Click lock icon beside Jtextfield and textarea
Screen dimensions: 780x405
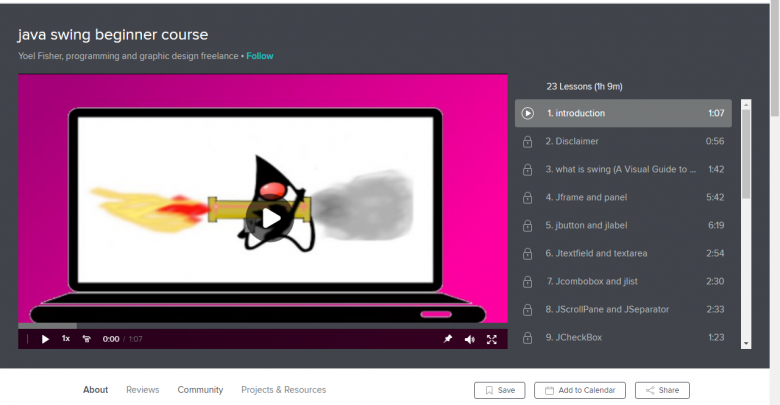pos(527,254)
